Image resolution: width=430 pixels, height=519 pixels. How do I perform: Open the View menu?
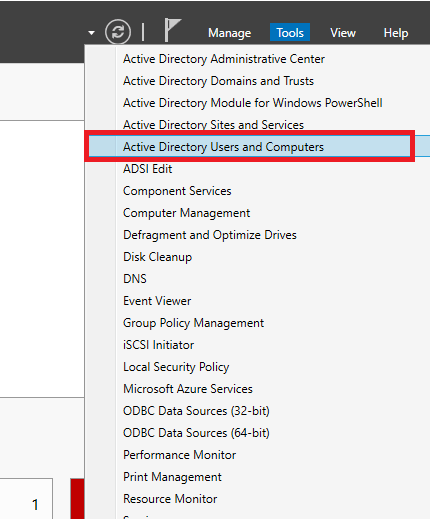[x=343, y=33]
